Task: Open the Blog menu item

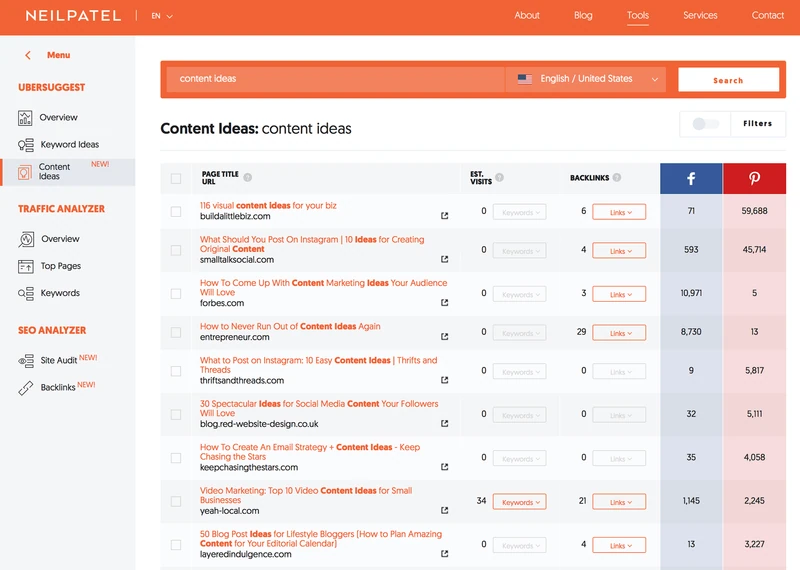Action: tap(583, 15)
